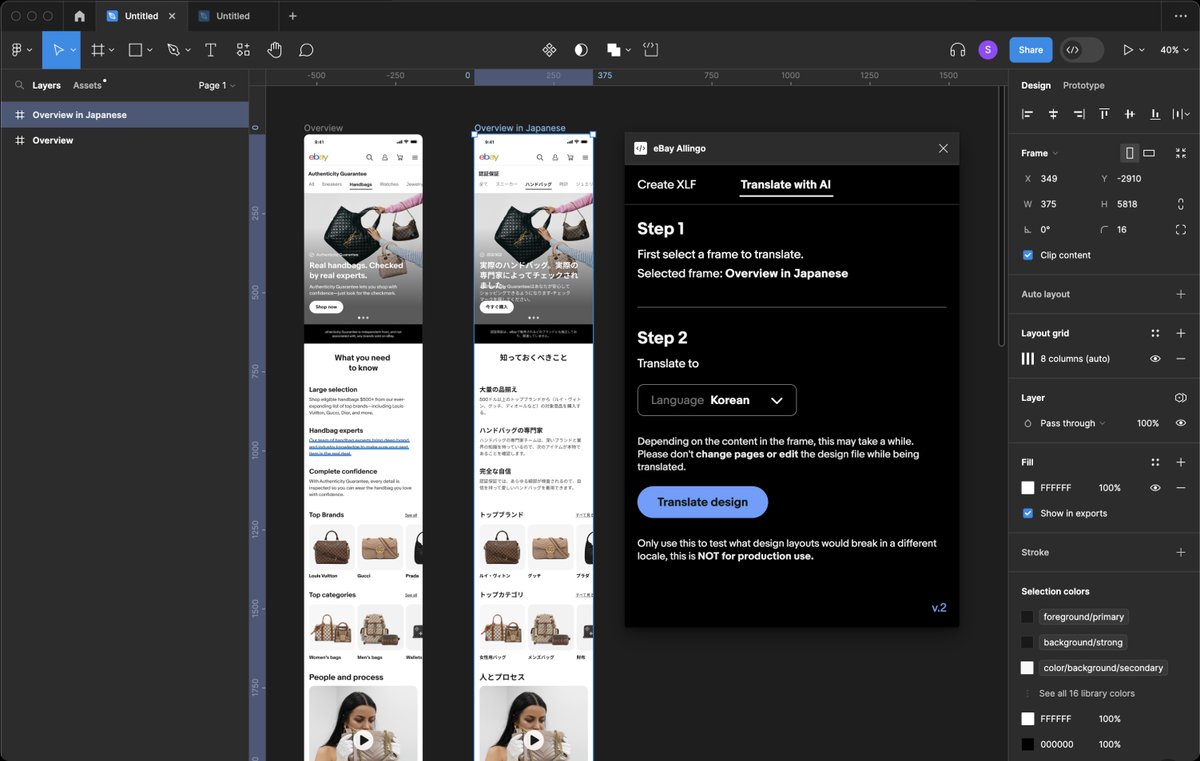Open new tab with plus
The image size is (1200, 761).
click(x=292, y=16)
